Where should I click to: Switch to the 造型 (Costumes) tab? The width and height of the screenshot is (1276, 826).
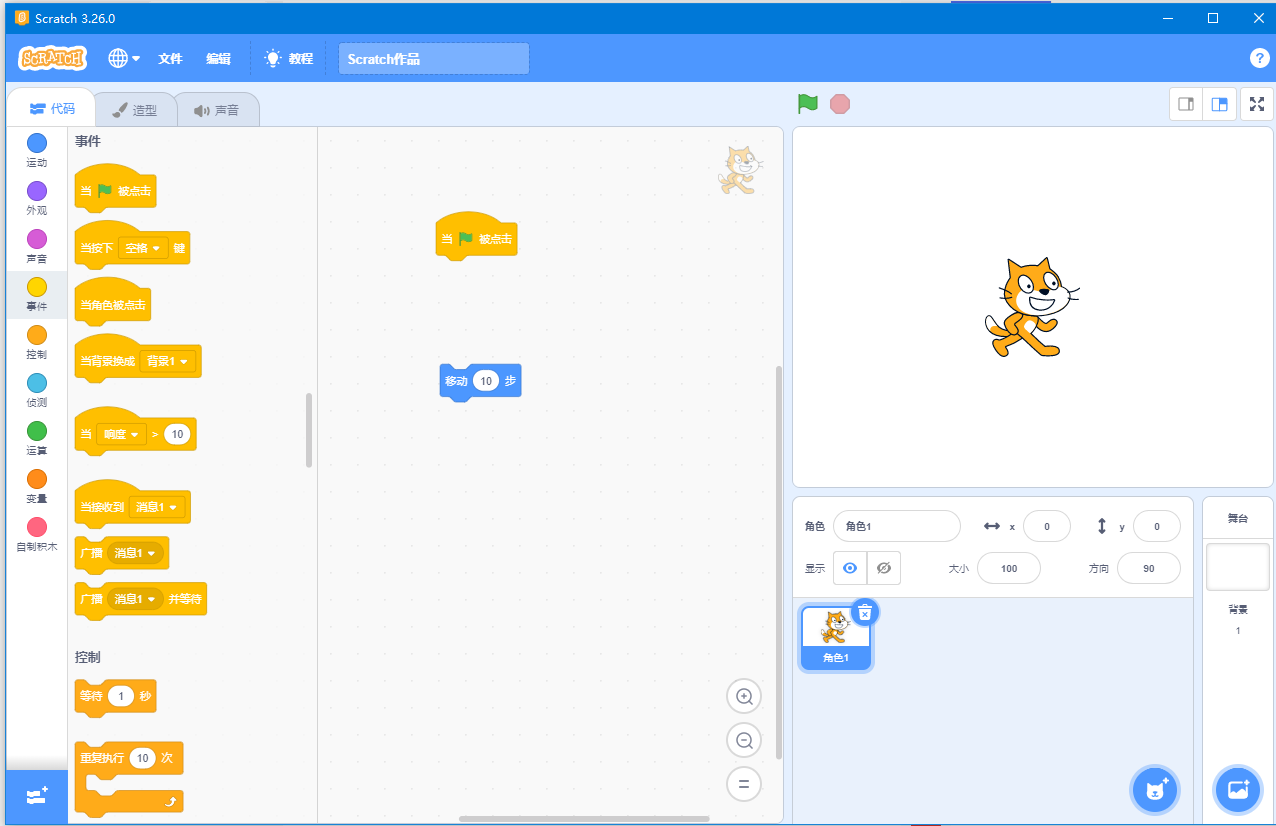tap(135, 109)
